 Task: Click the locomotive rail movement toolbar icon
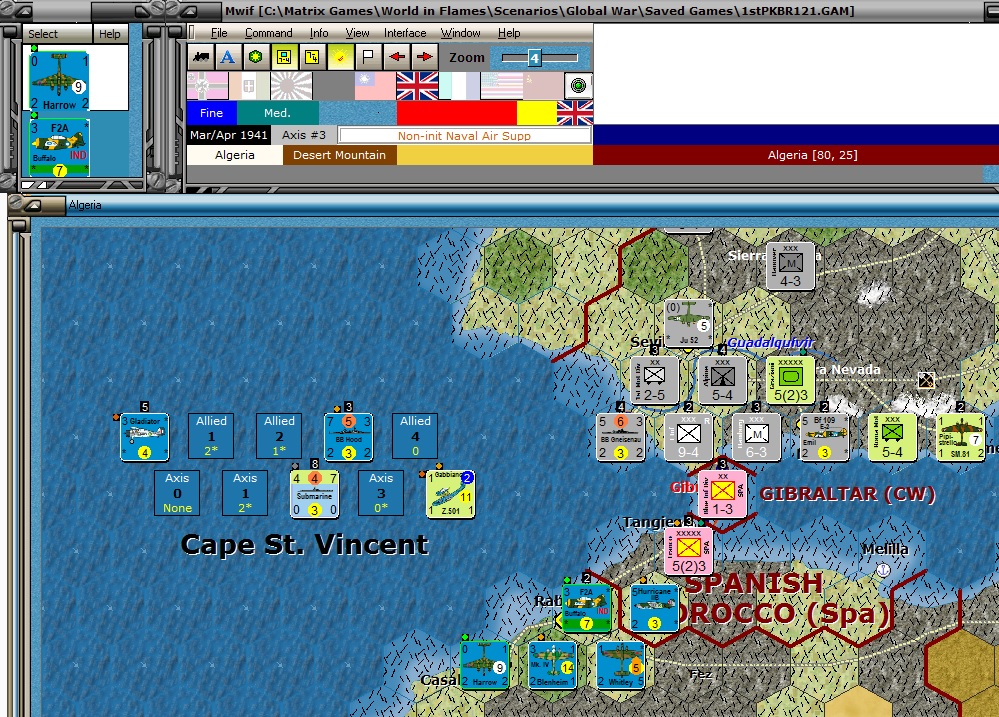point(201,57)
